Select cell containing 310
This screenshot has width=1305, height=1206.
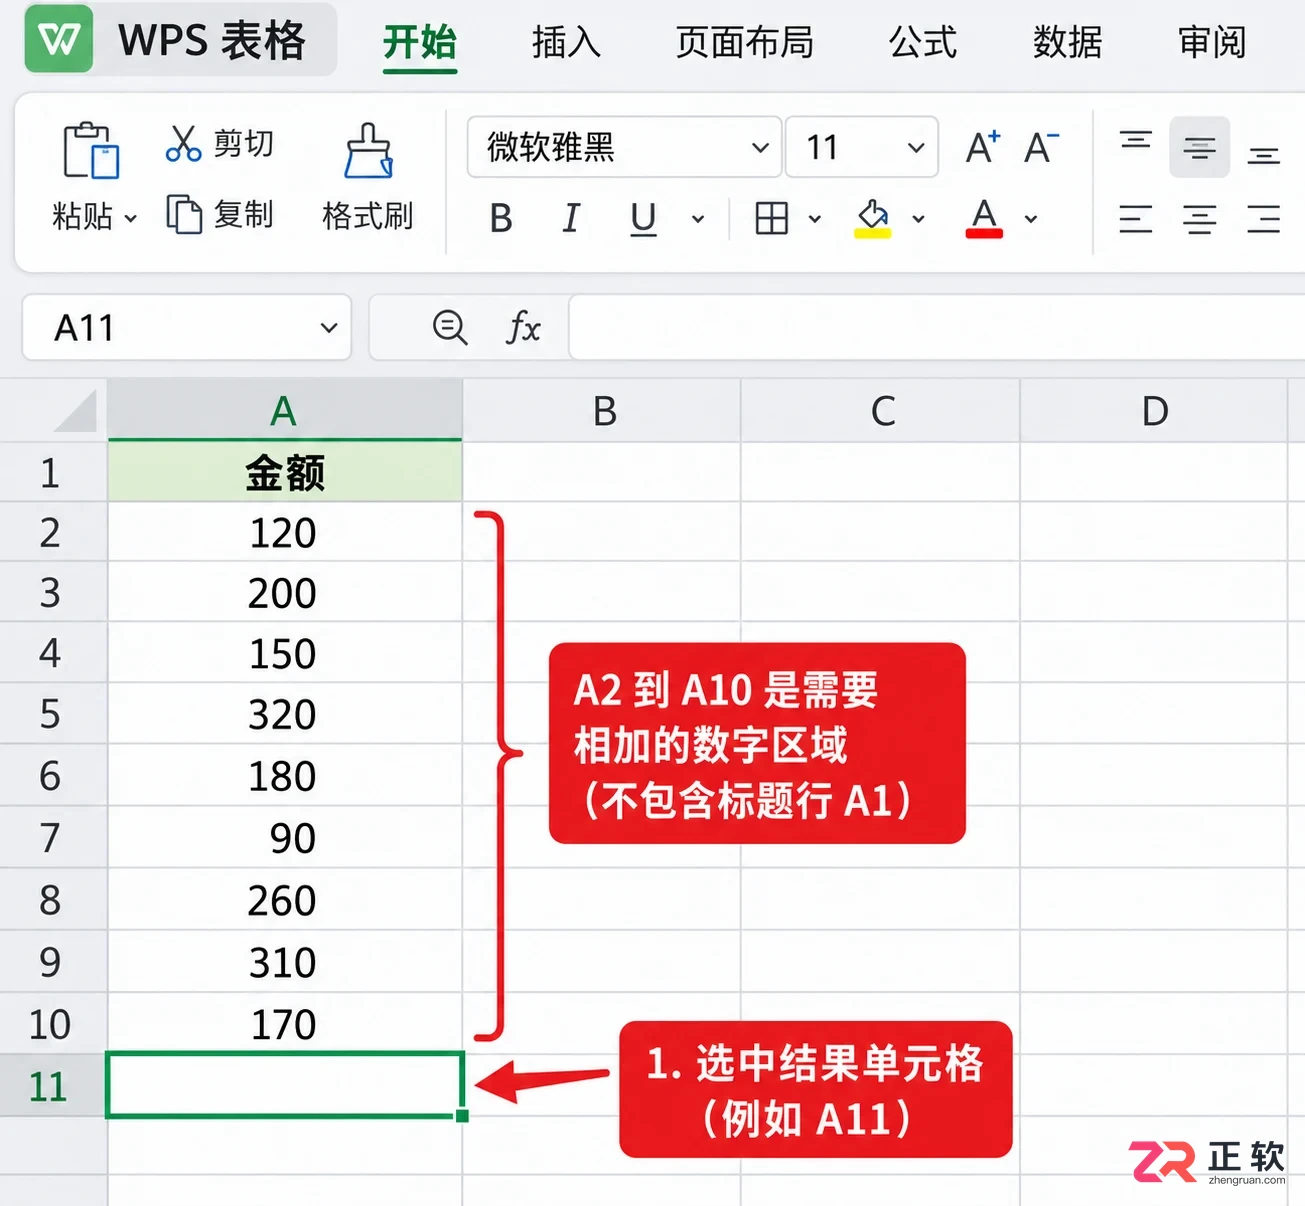pyautogui.click(x=285, y=962)
